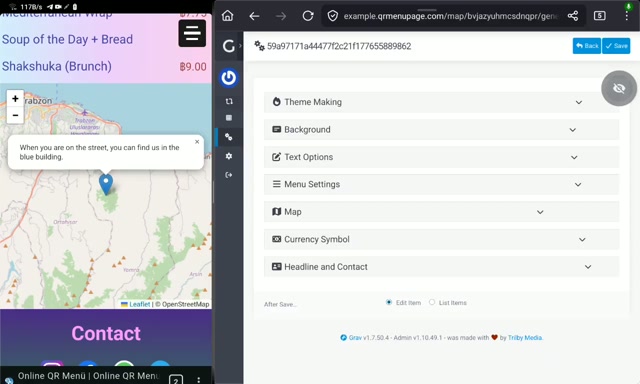Viewport: 640px width, 384px height.
Task: Select the List Items radio option
Action: tap(431, 302)
